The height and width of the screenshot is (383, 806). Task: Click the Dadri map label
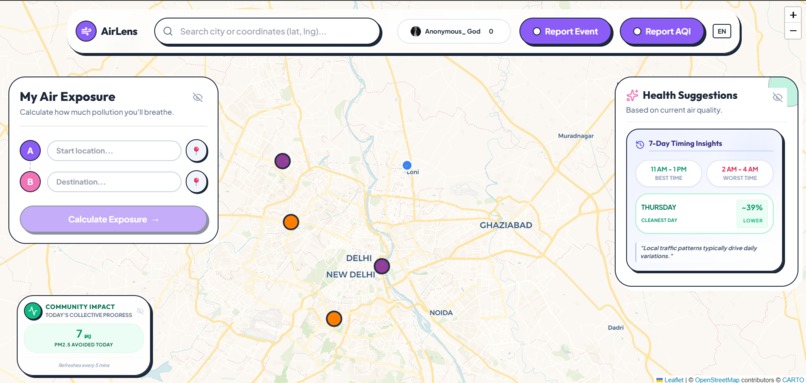tap(615, 327)
